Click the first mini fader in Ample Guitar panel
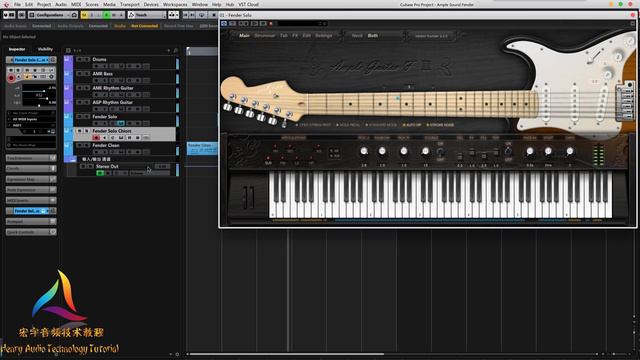This screenshot has width=640, height=360. click(x=460, y=156)
